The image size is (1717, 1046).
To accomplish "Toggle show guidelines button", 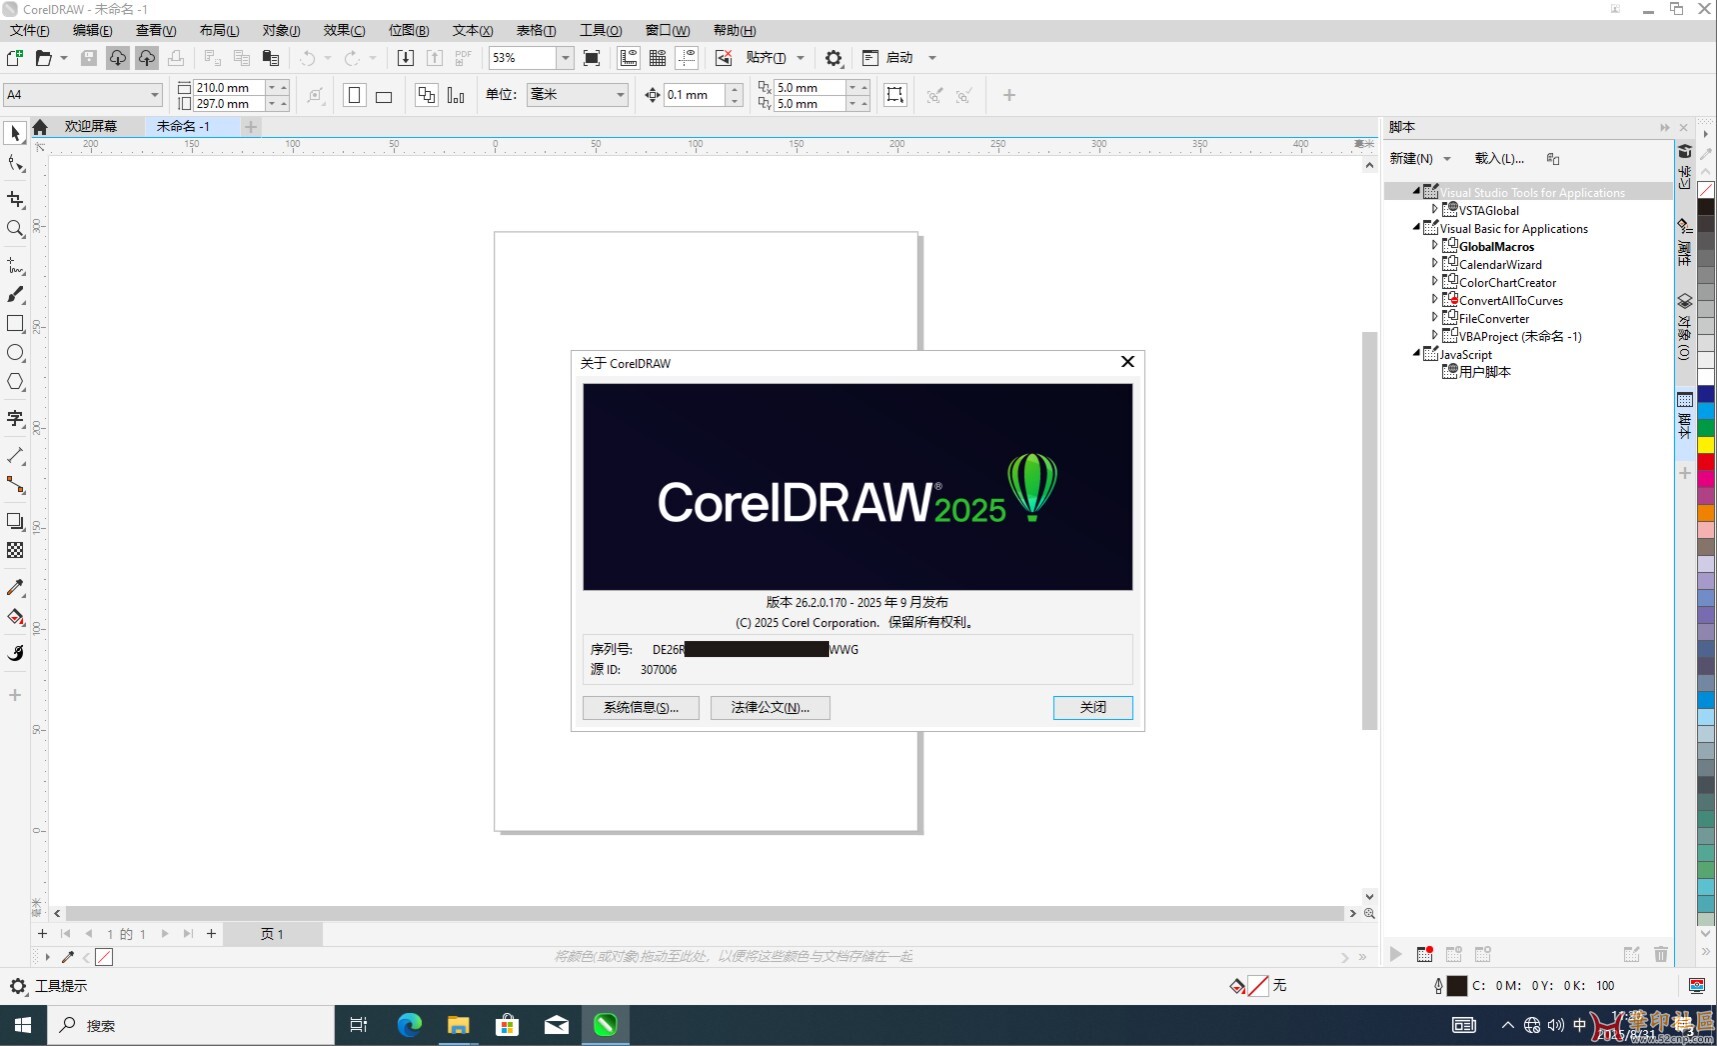I will point(687,58).
